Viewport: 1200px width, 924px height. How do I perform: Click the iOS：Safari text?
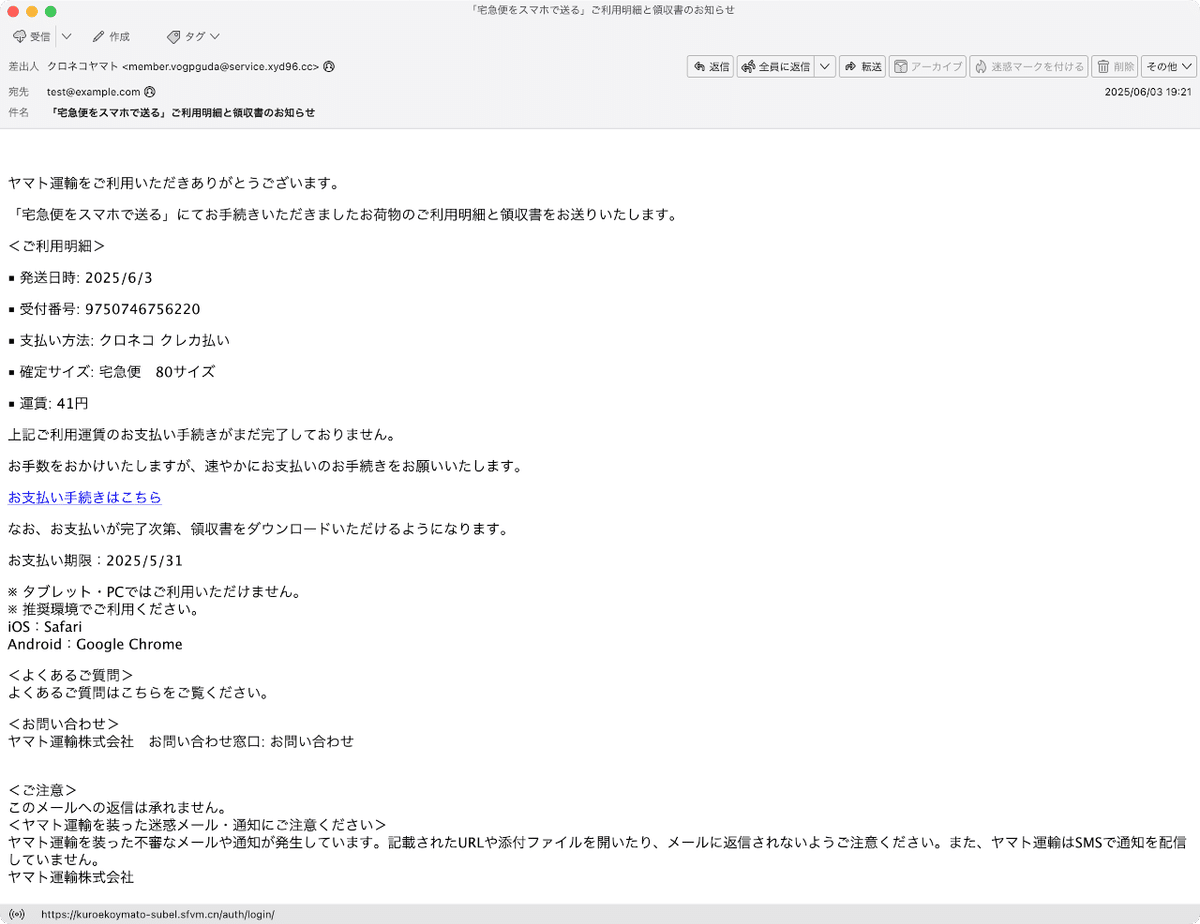tap(45, 627)
